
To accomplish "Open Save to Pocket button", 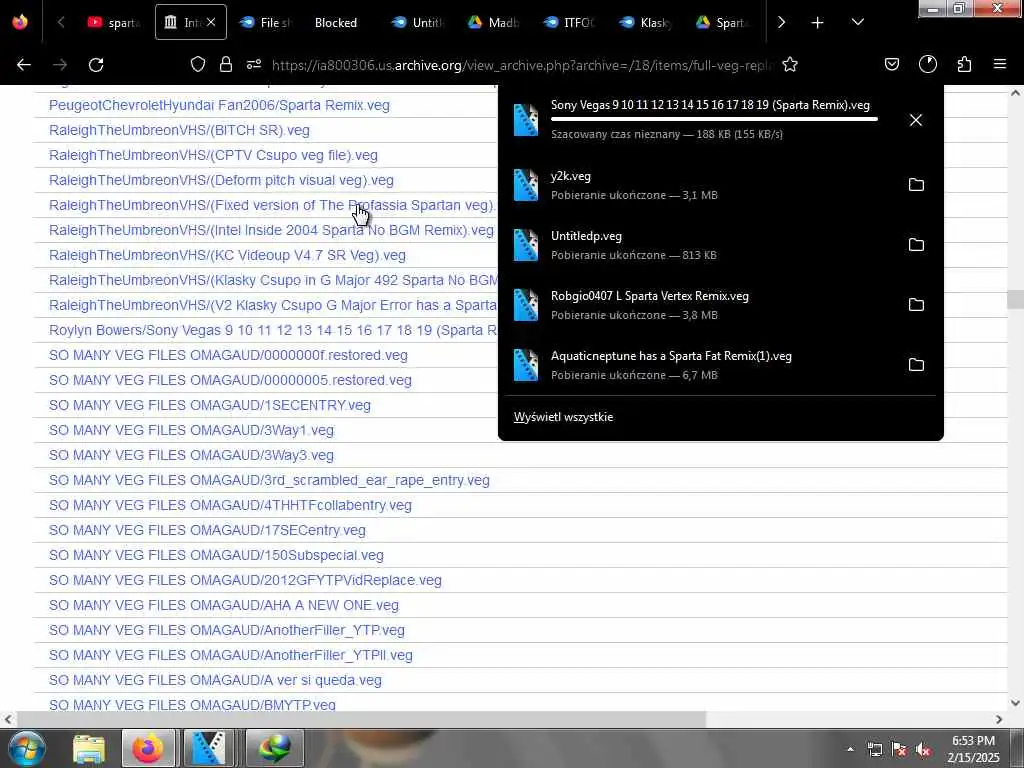I will (892, 64).
